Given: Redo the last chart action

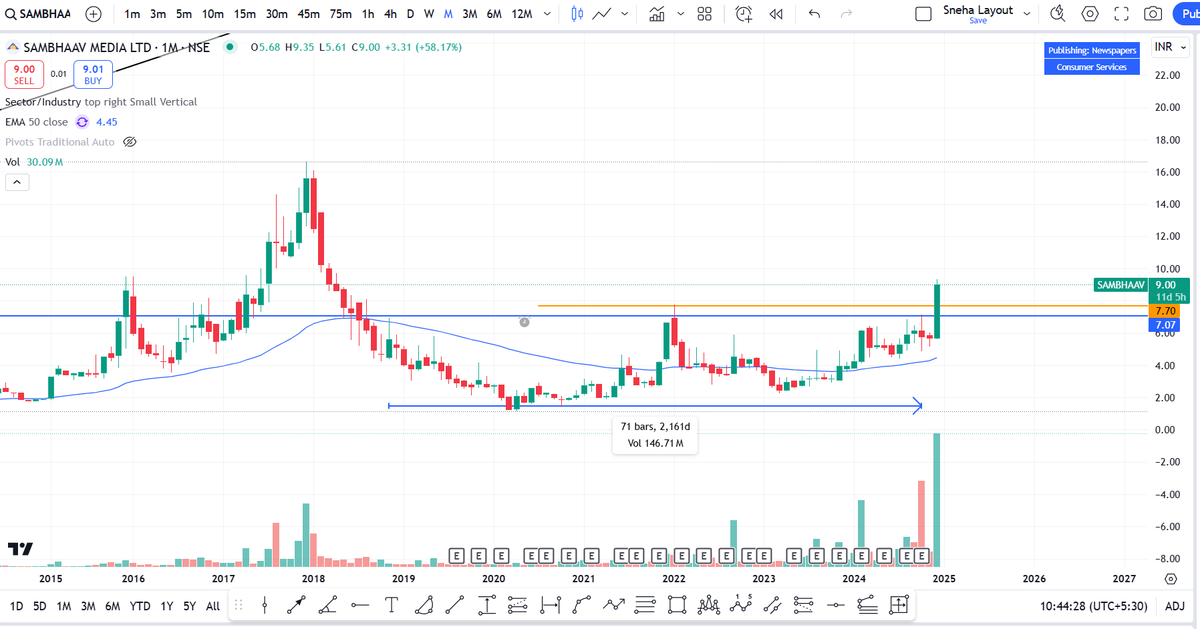Looking at the screenshot, I should 847,14.
